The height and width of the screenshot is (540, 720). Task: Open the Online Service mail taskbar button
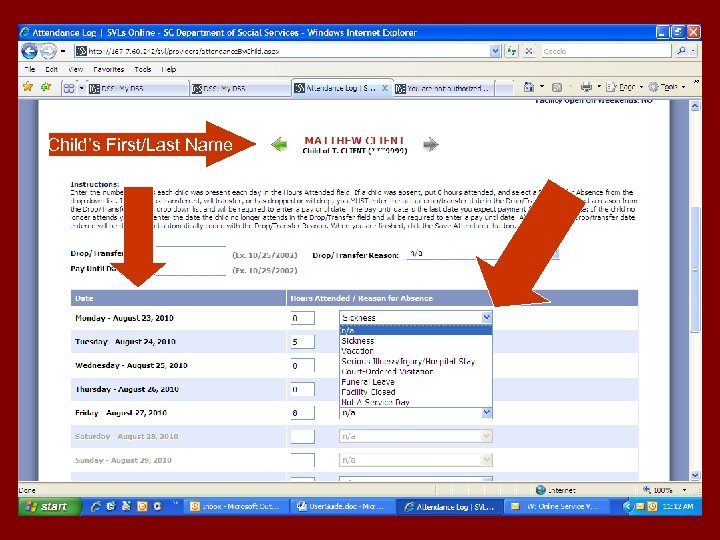[555, 506]
